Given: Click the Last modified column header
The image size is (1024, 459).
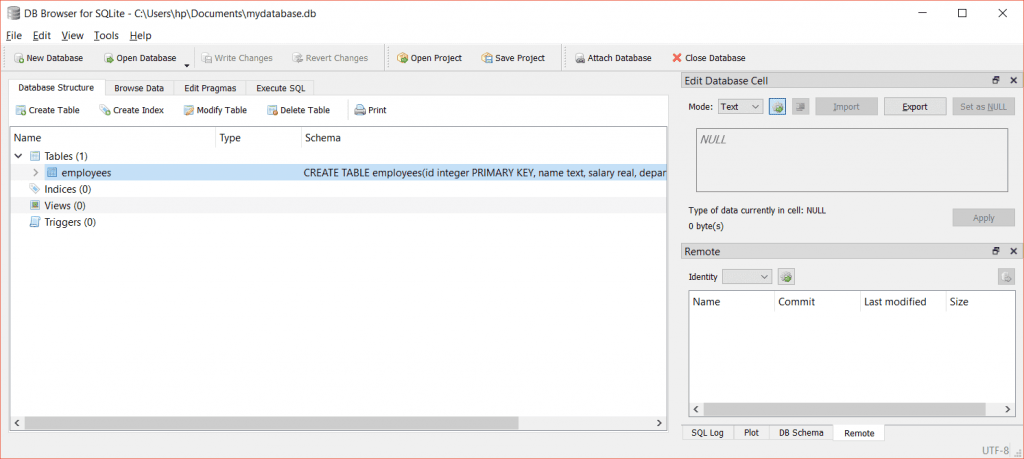Looking at the screenshot, I should click(903, 302).
